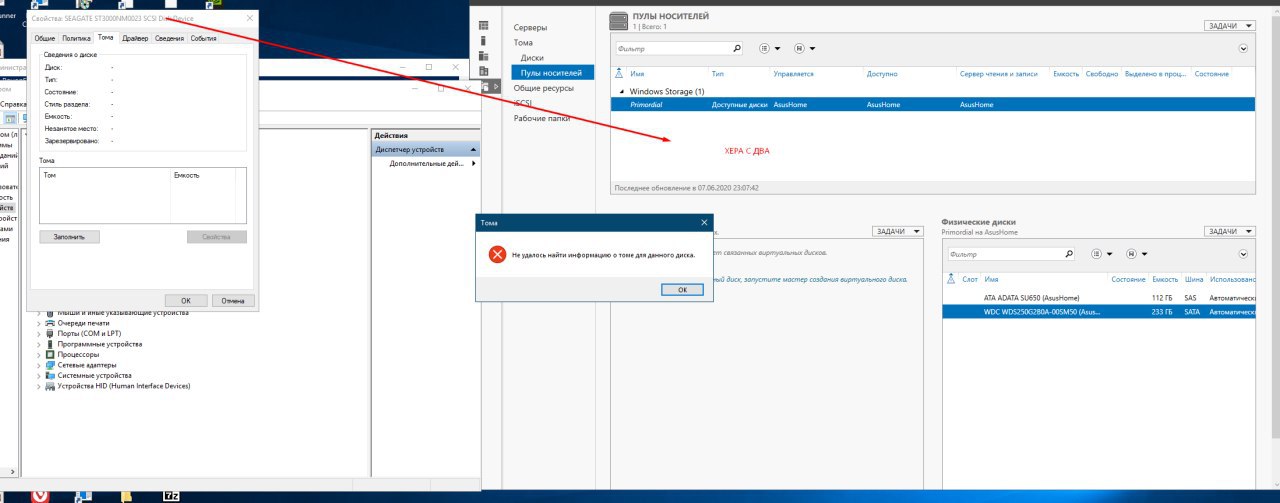Open Рабочие папки in the sidebar
Screen dimensions: 1280x503
pos(541,118)
